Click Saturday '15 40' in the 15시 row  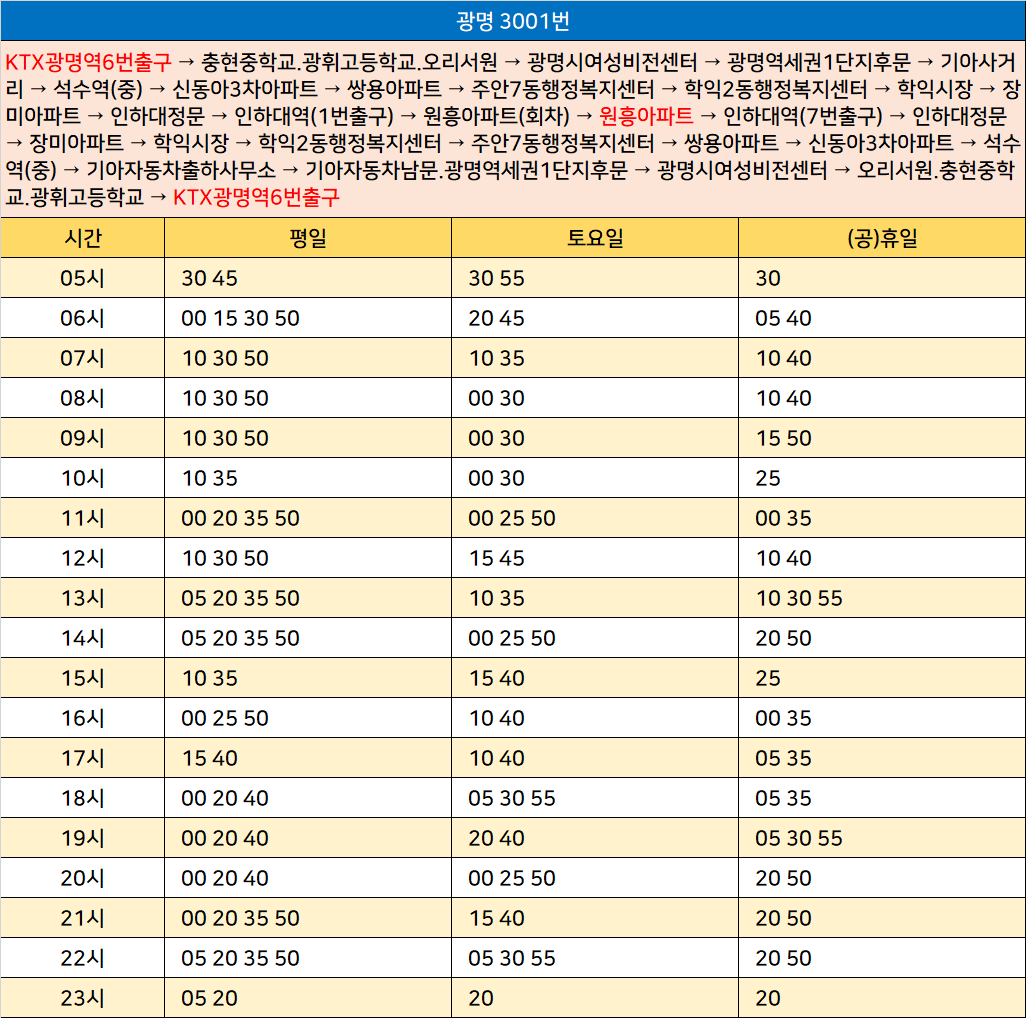click(x=496, y=678)
